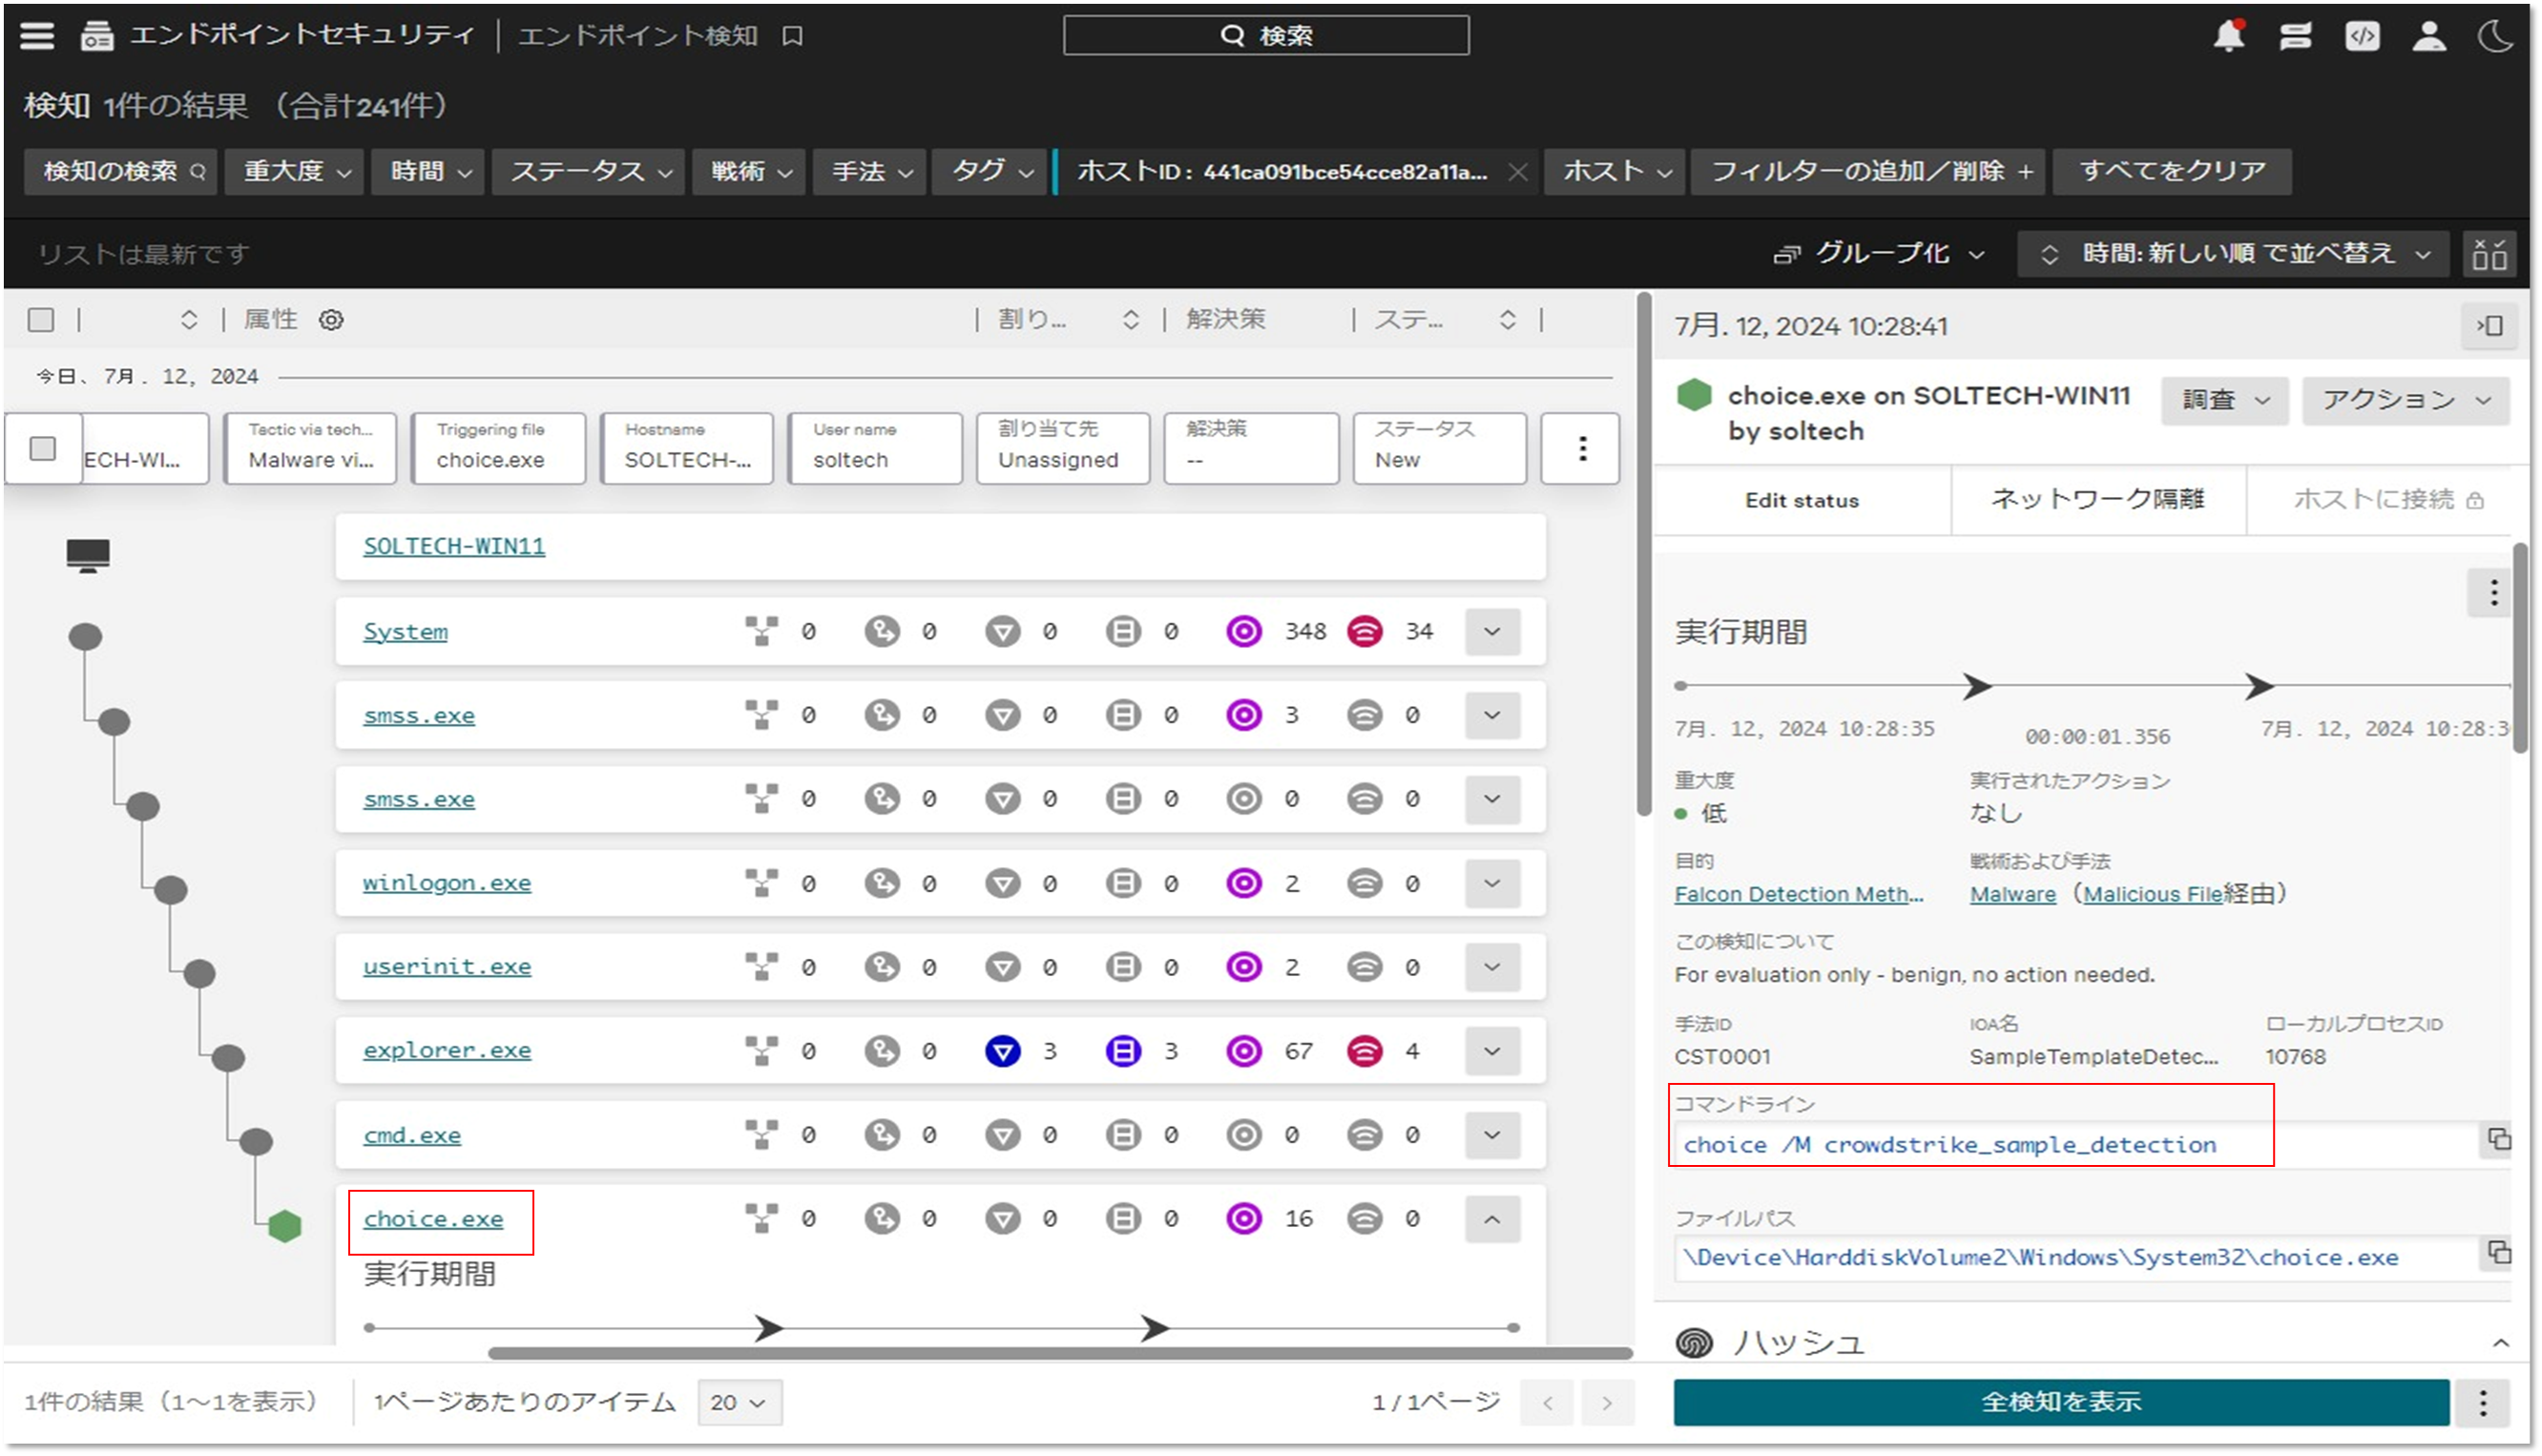The image size is (2542, 1456).
Task: Click the attributes gear settings icon
Action: click(x=331, y=320)
